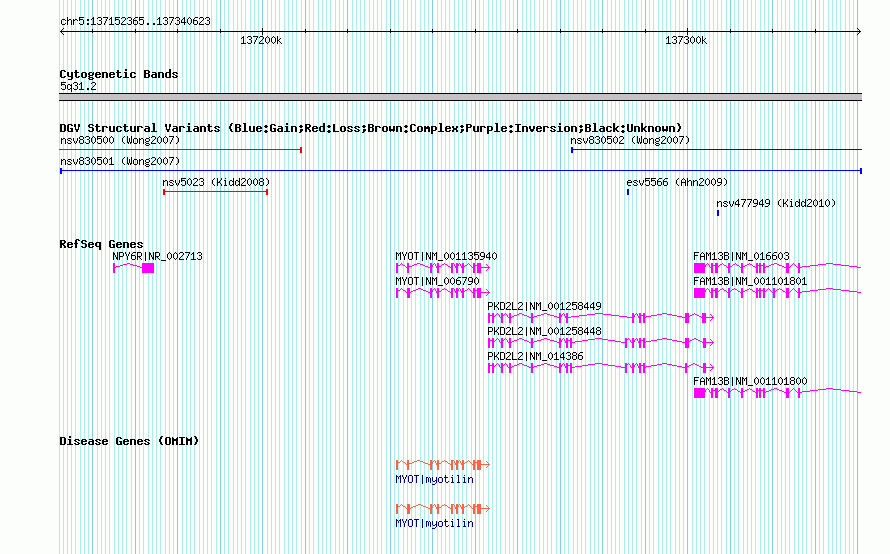Click the FAM13B|NM_016603 transcript label
This screenshot has width=890, height=554.
click(x=741, y=257)
